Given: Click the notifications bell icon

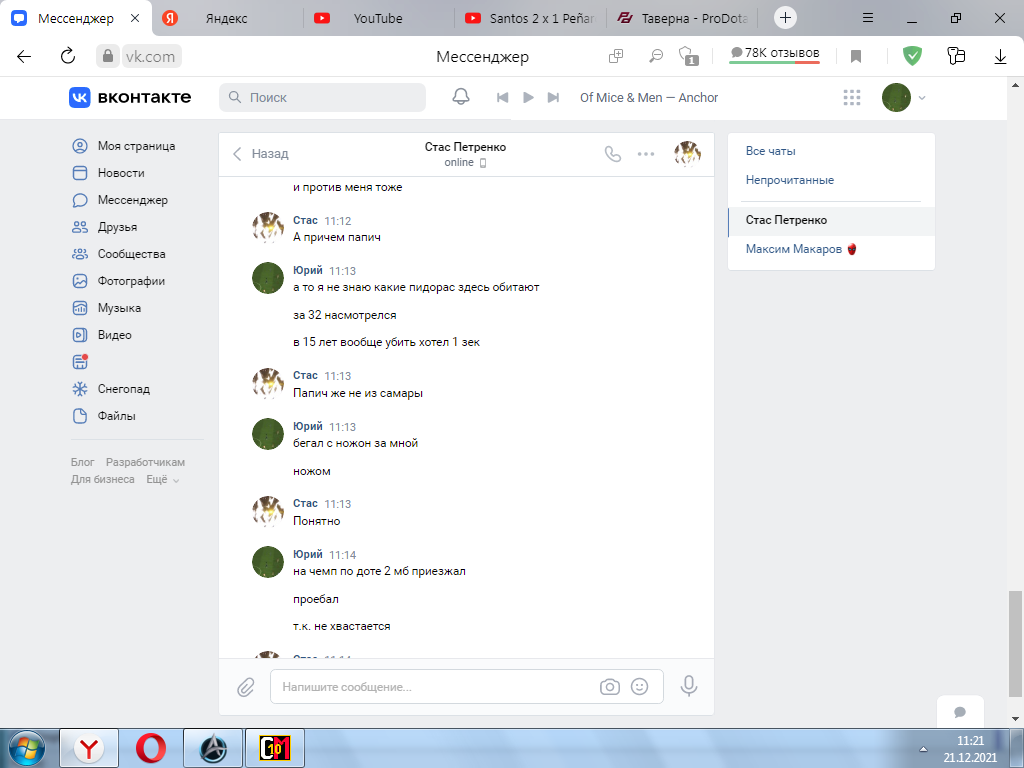Looking at the screenshot, I should (461, 97).
